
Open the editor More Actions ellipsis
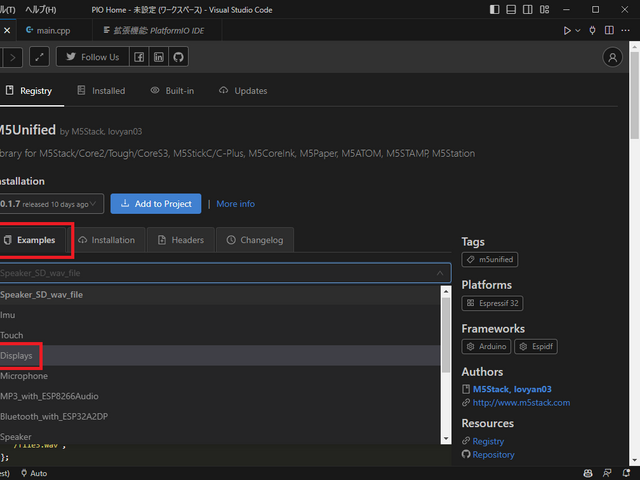pos(625,31)
